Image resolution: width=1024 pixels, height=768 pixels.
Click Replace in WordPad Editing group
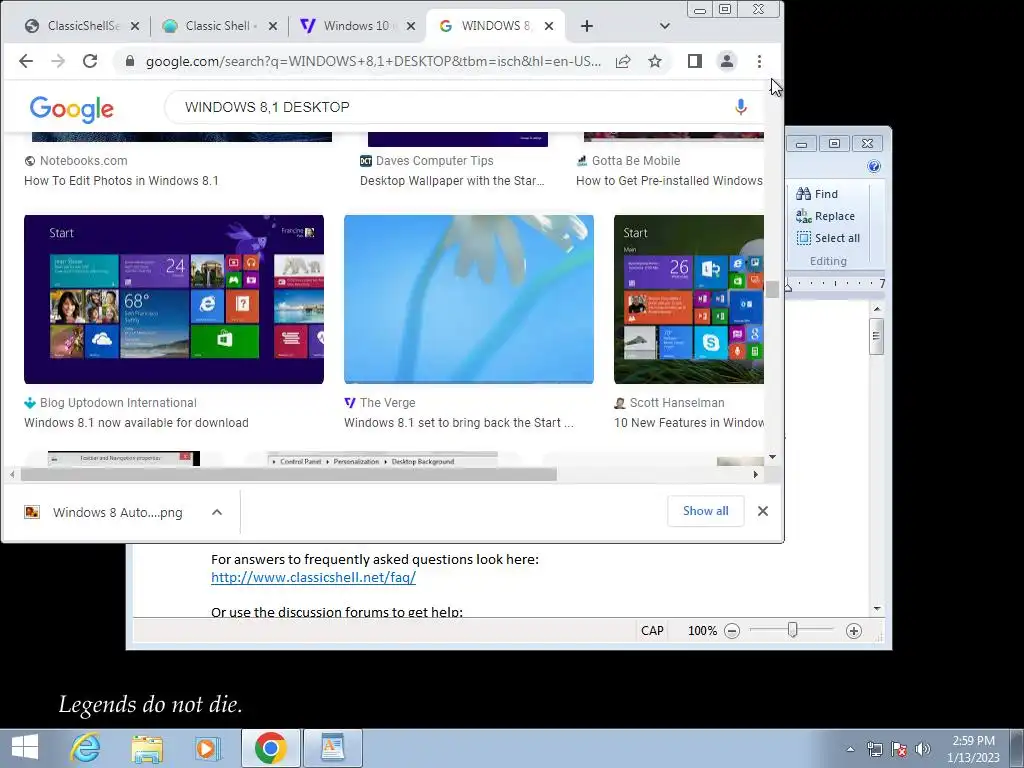click(825, 216)
